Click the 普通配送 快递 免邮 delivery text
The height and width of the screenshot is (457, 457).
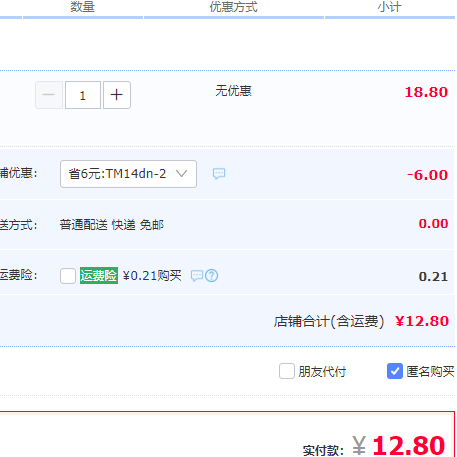pyautogui.click(x=112, y=225)
